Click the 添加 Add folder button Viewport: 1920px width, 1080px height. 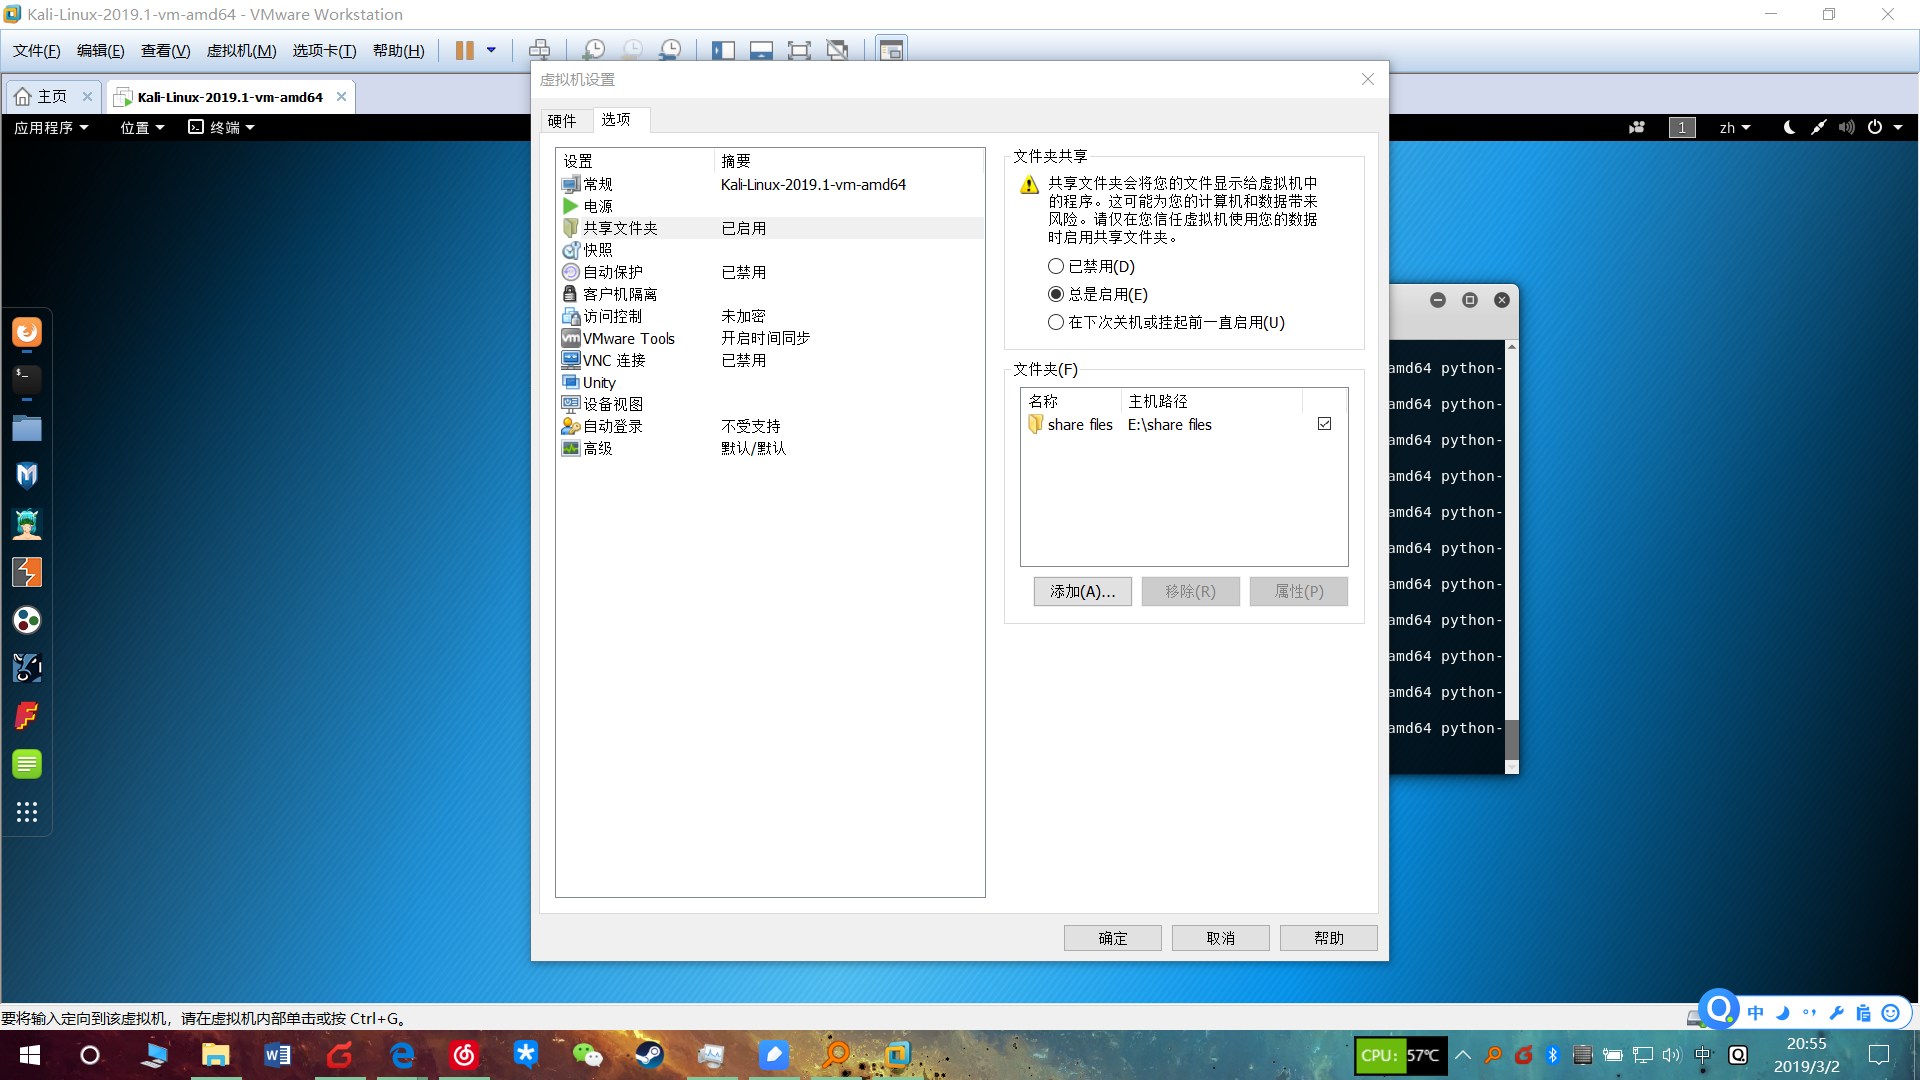1082,591
